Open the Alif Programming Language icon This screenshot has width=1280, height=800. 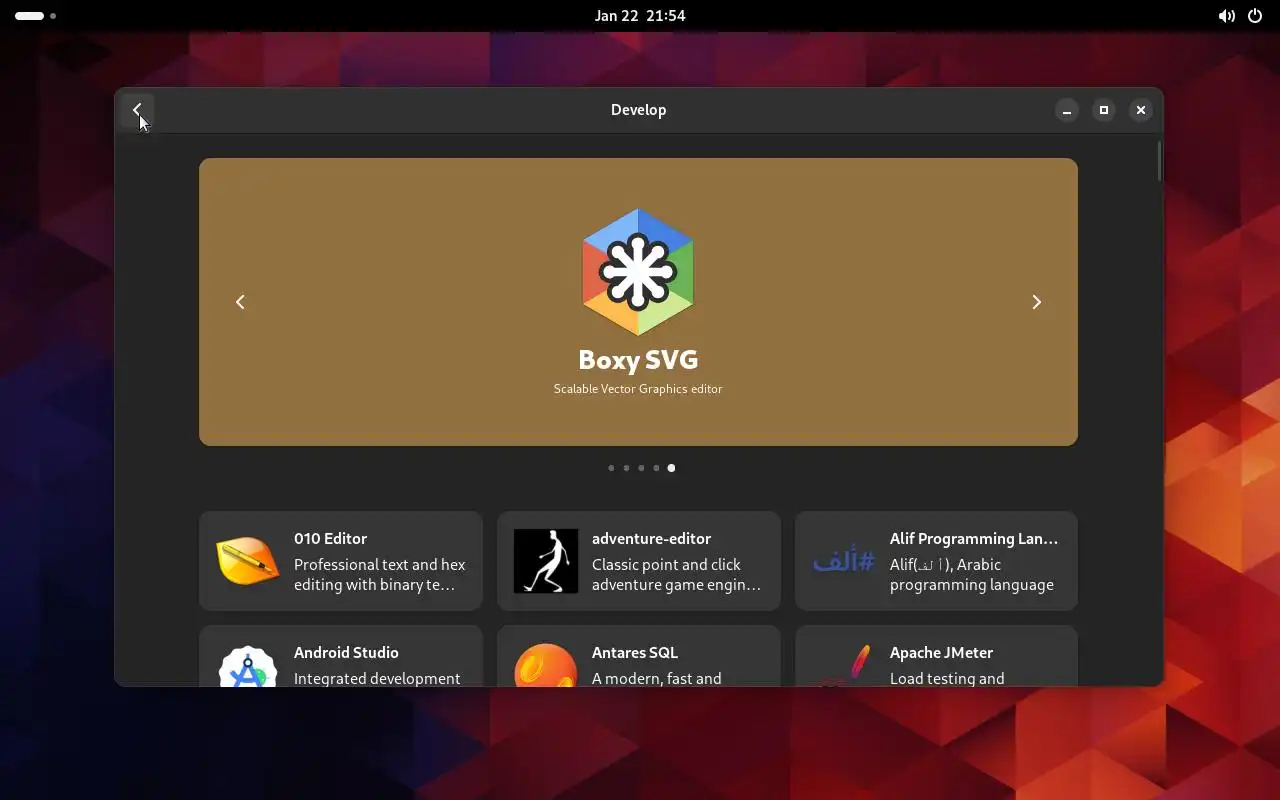click(x=843, y=561)
